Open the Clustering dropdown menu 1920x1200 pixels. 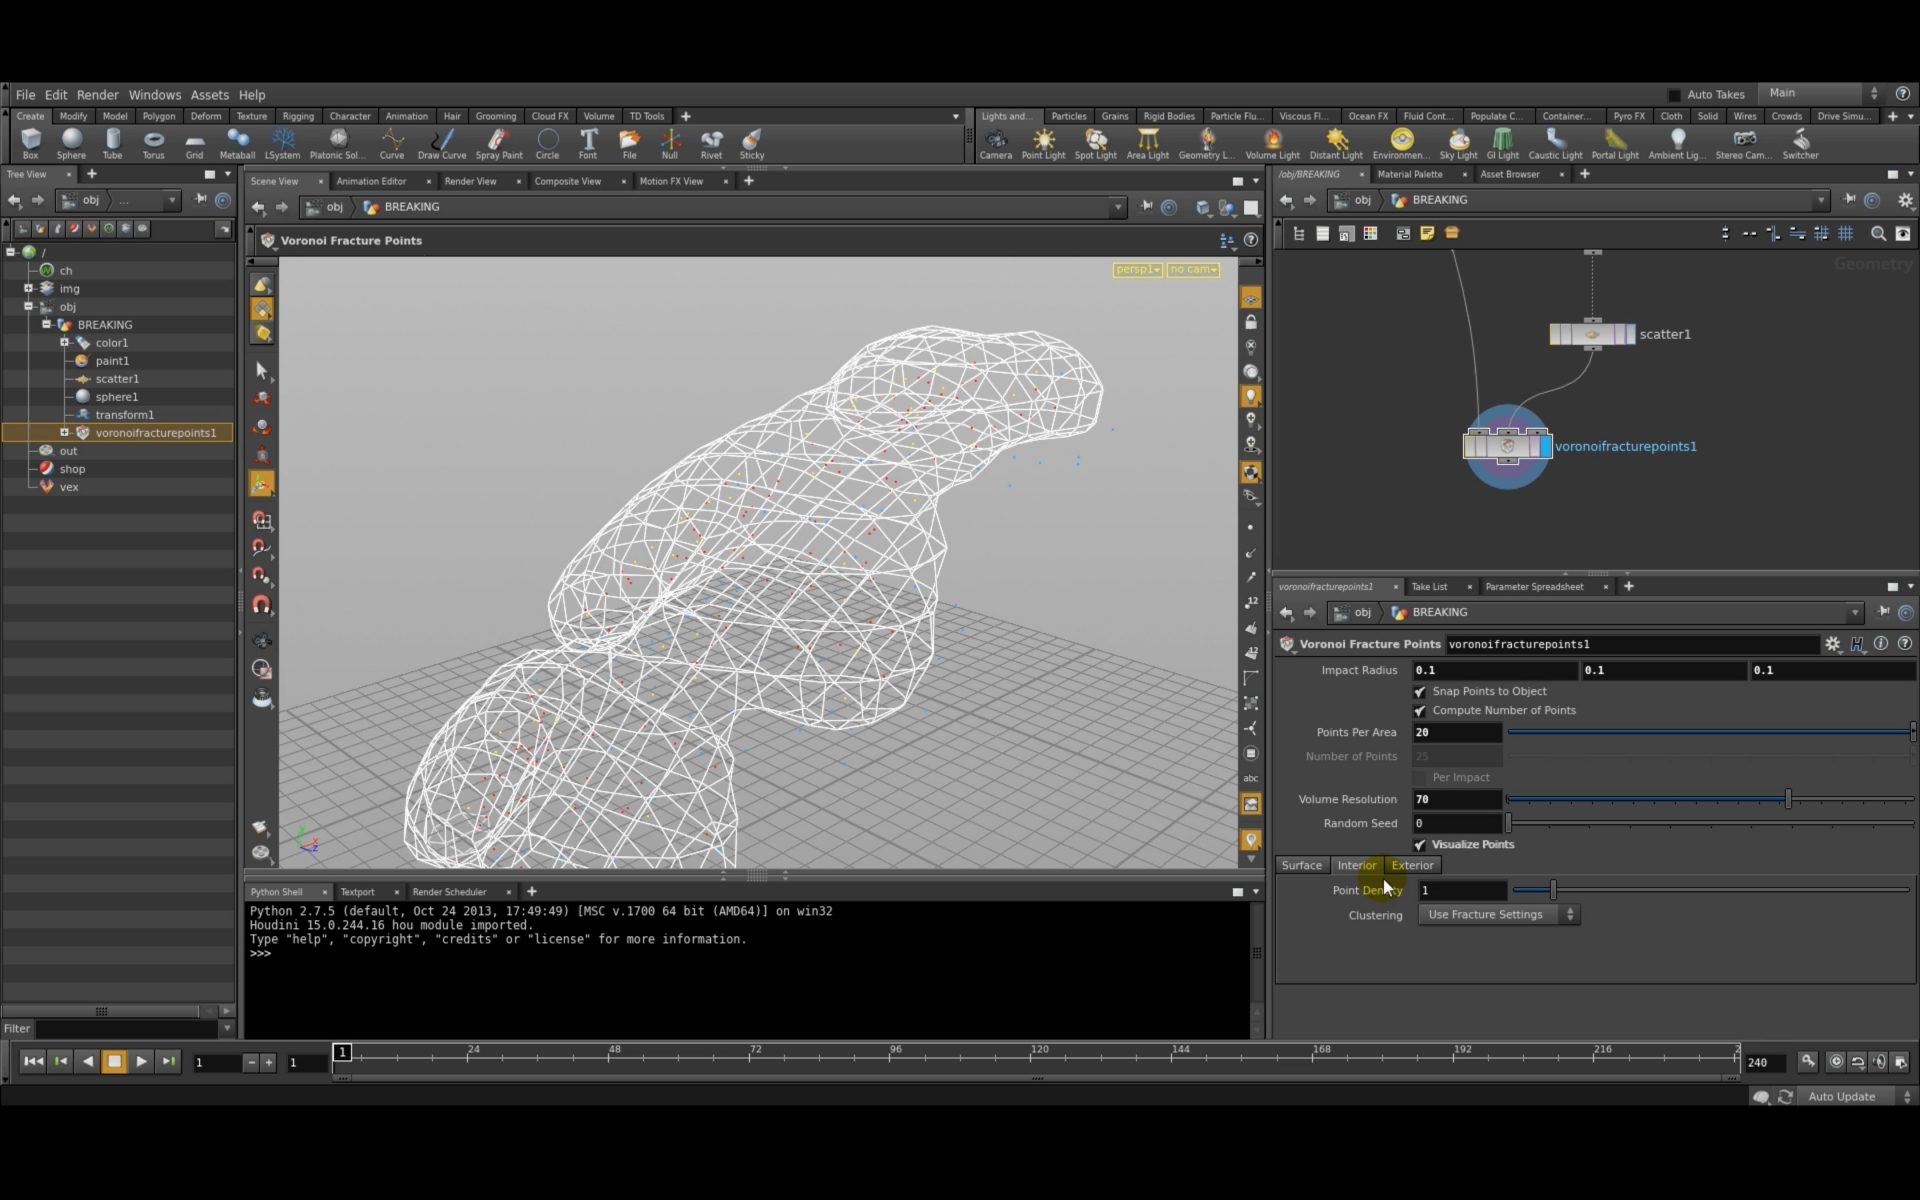pyautogui.click(x=1497, y=914)
